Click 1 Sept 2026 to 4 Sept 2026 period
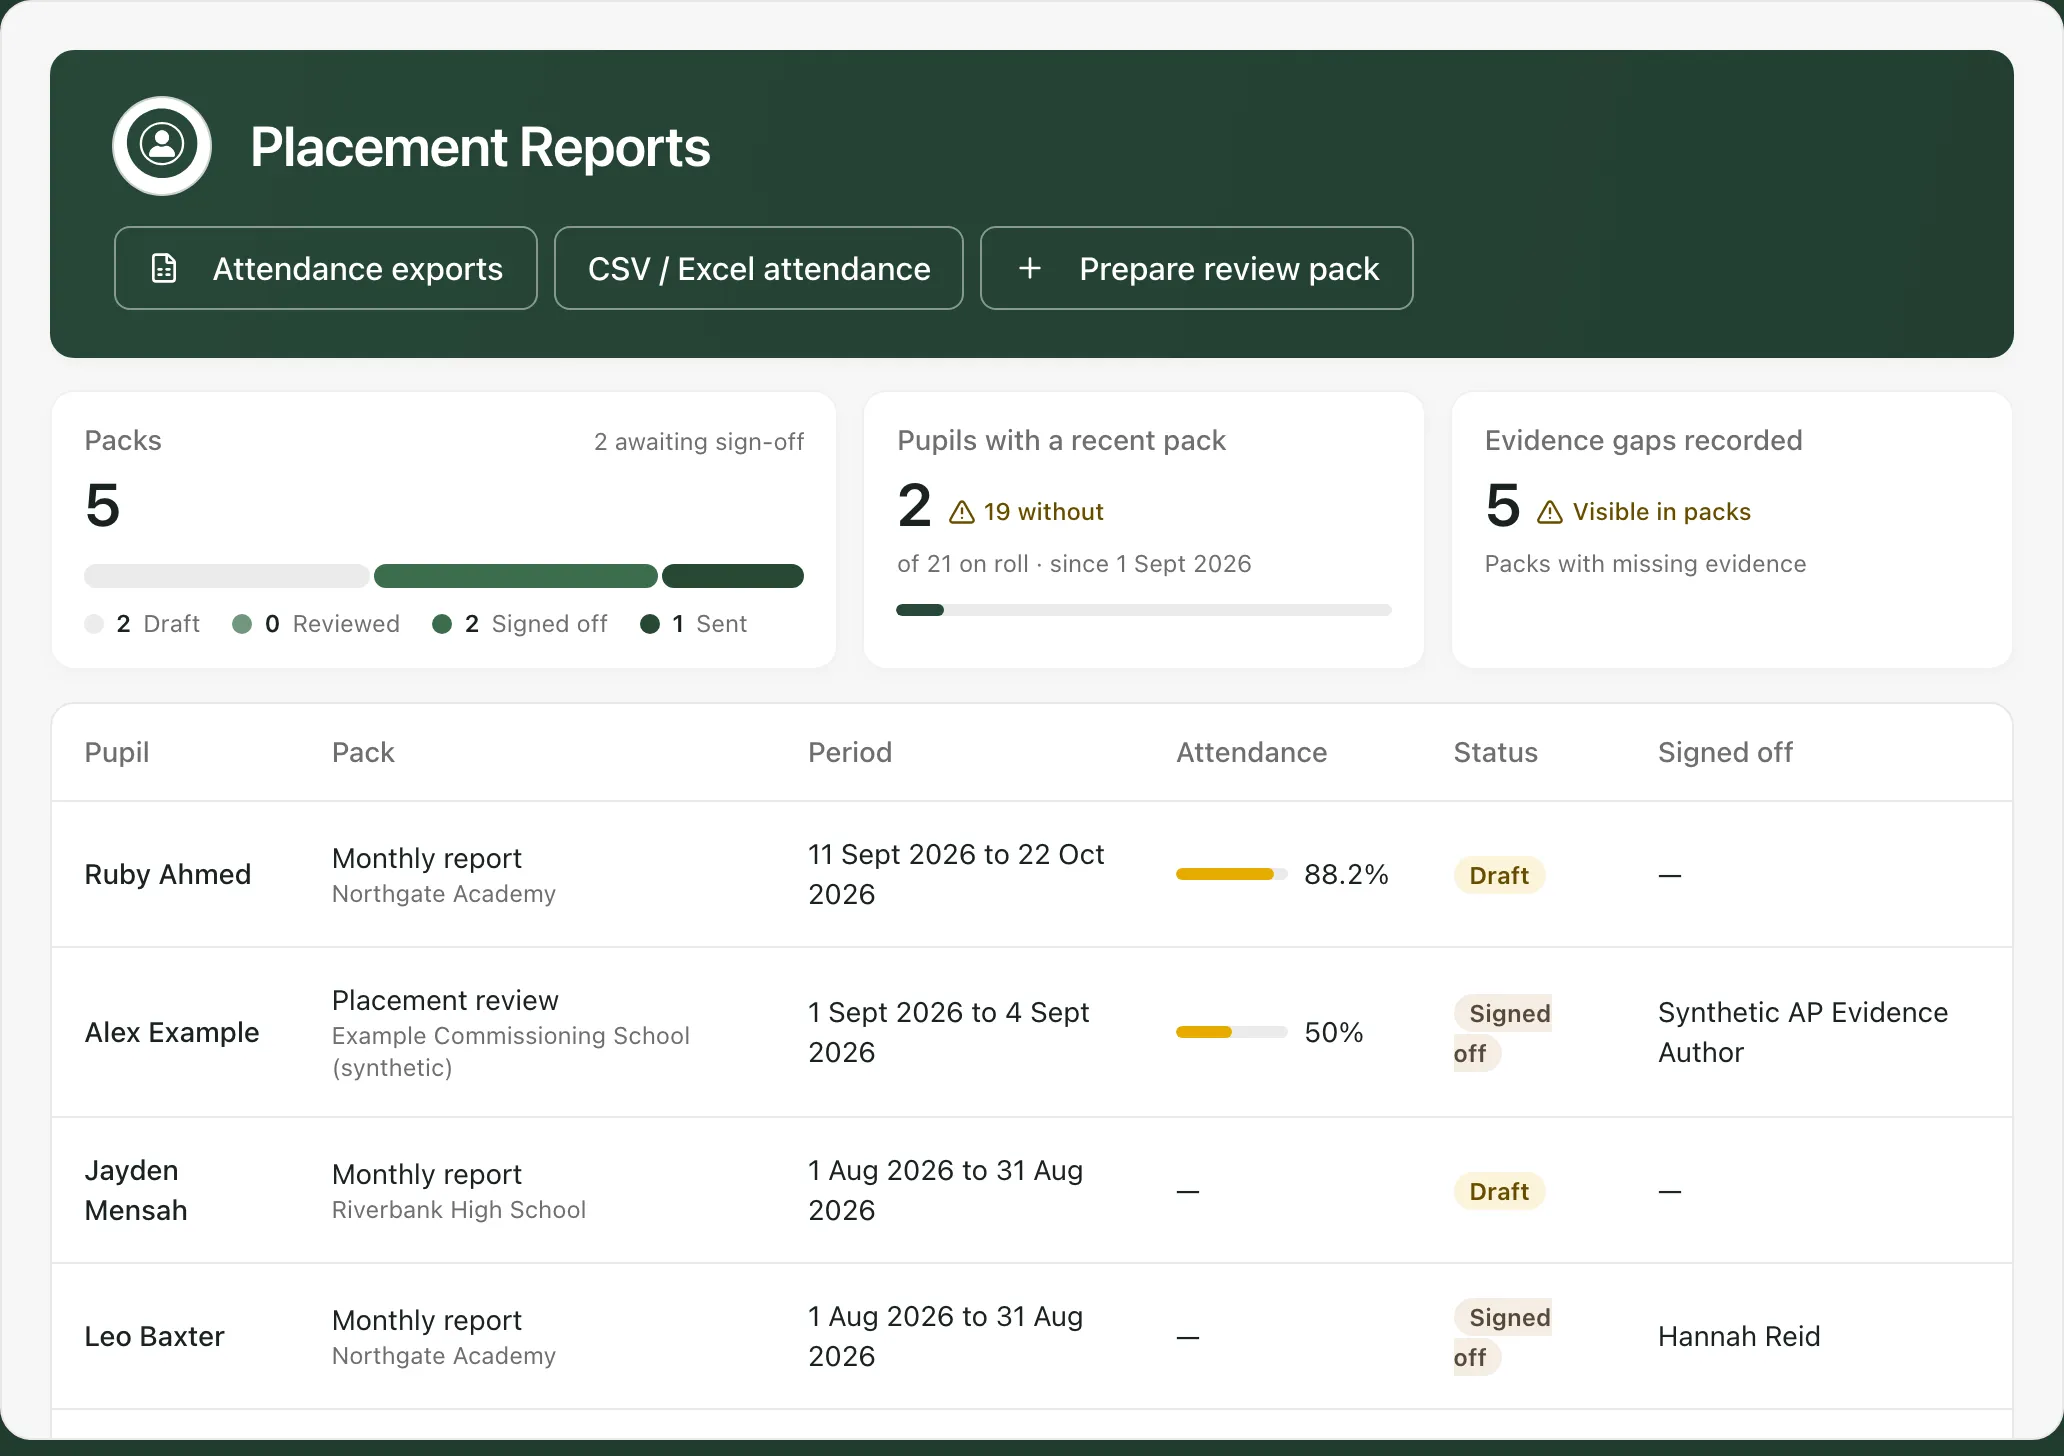The height and width of the screenshot is (1456, 2064). (x=949, y=1032)
